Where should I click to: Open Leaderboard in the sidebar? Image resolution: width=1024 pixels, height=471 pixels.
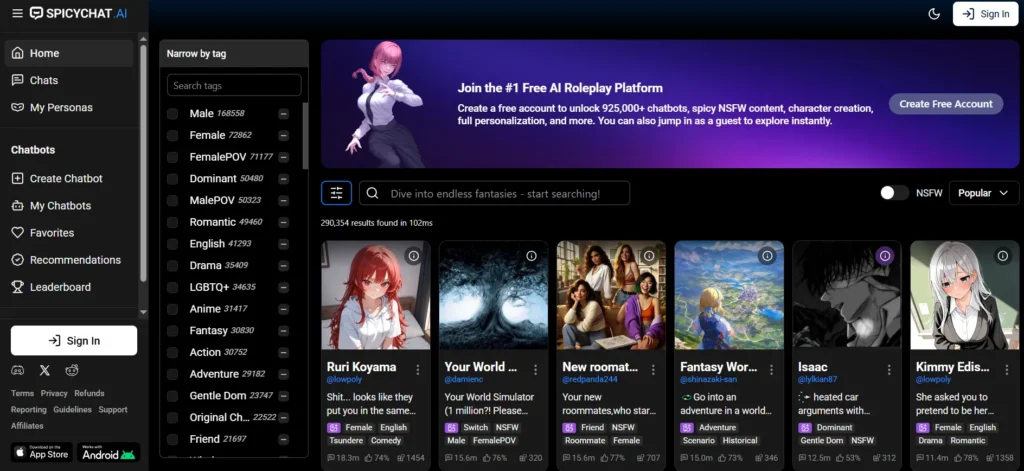point(60,287)
